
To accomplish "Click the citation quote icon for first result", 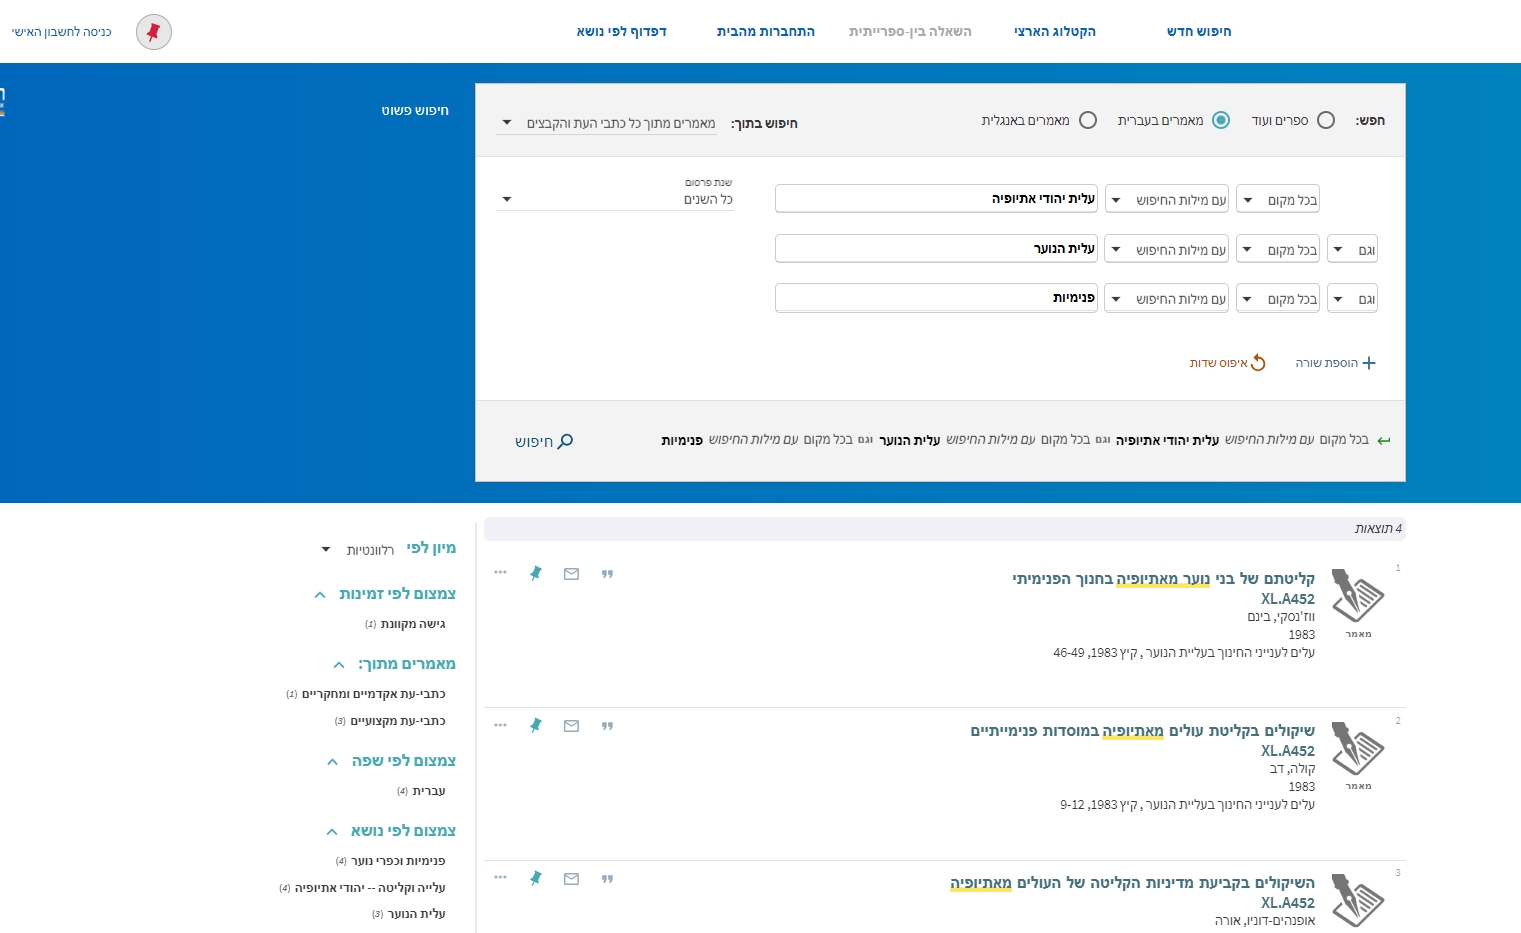I will point(607,574).
